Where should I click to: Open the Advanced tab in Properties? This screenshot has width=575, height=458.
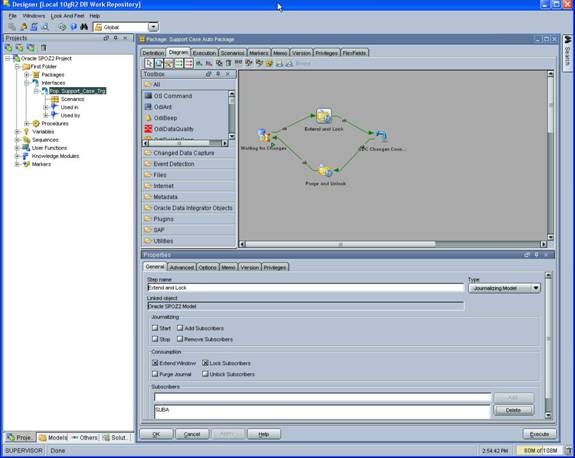click(182, 267)
